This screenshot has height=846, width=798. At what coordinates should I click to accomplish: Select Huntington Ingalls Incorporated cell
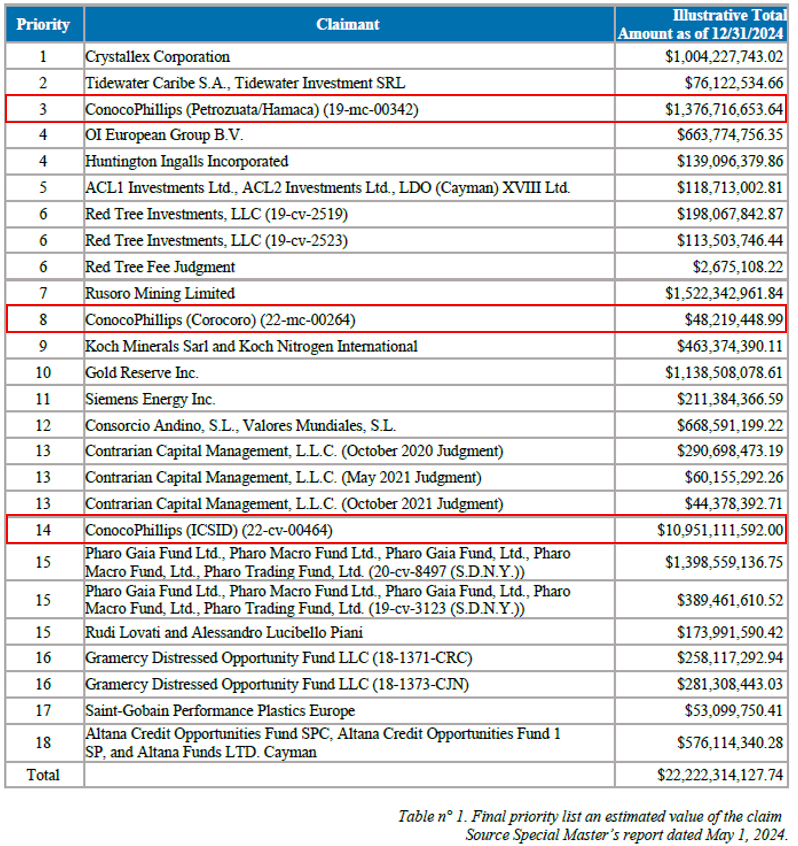tap(349, 161)
